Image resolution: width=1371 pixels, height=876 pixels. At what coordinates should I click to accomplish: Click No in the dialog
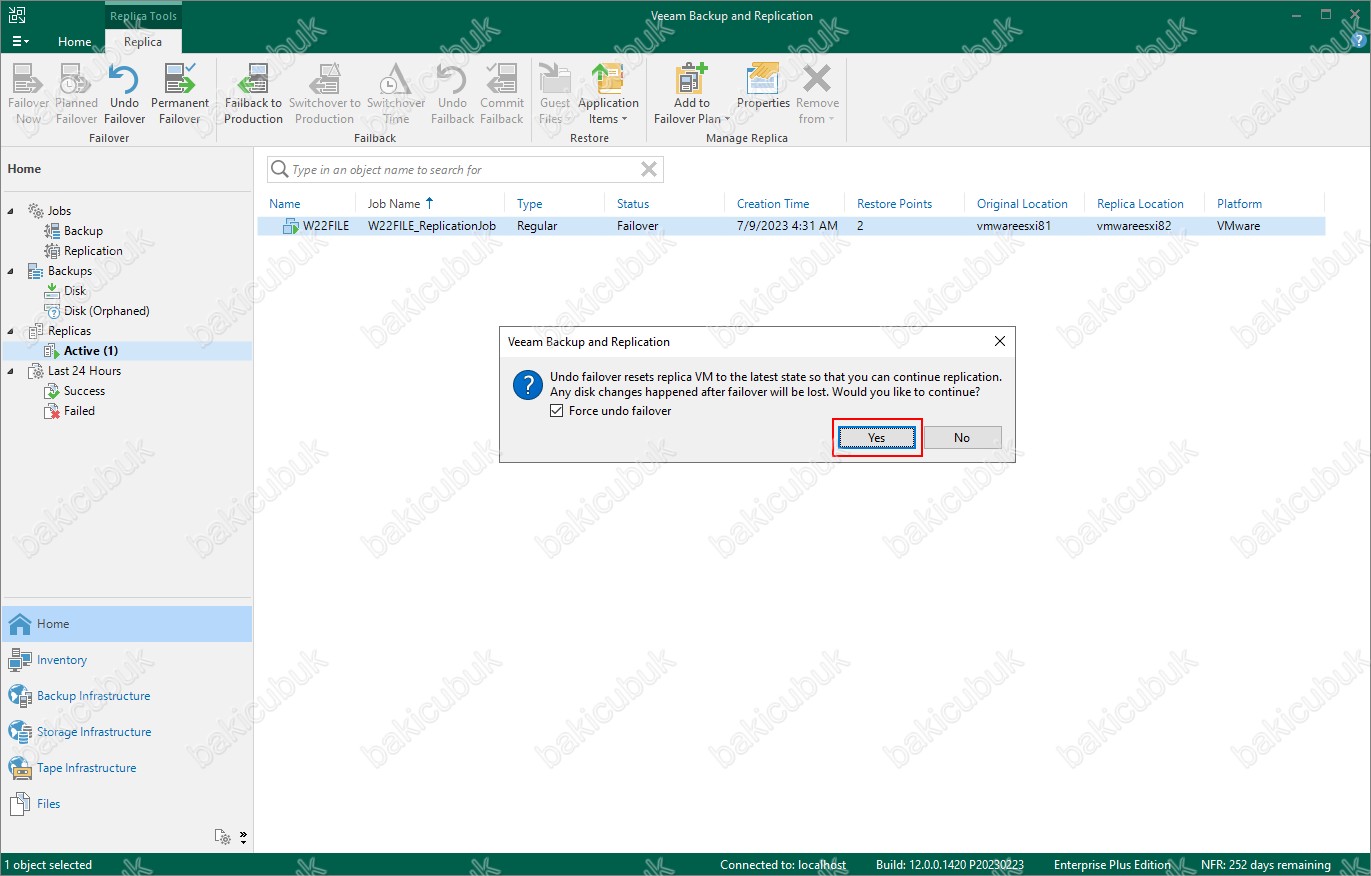coord(962,437)
